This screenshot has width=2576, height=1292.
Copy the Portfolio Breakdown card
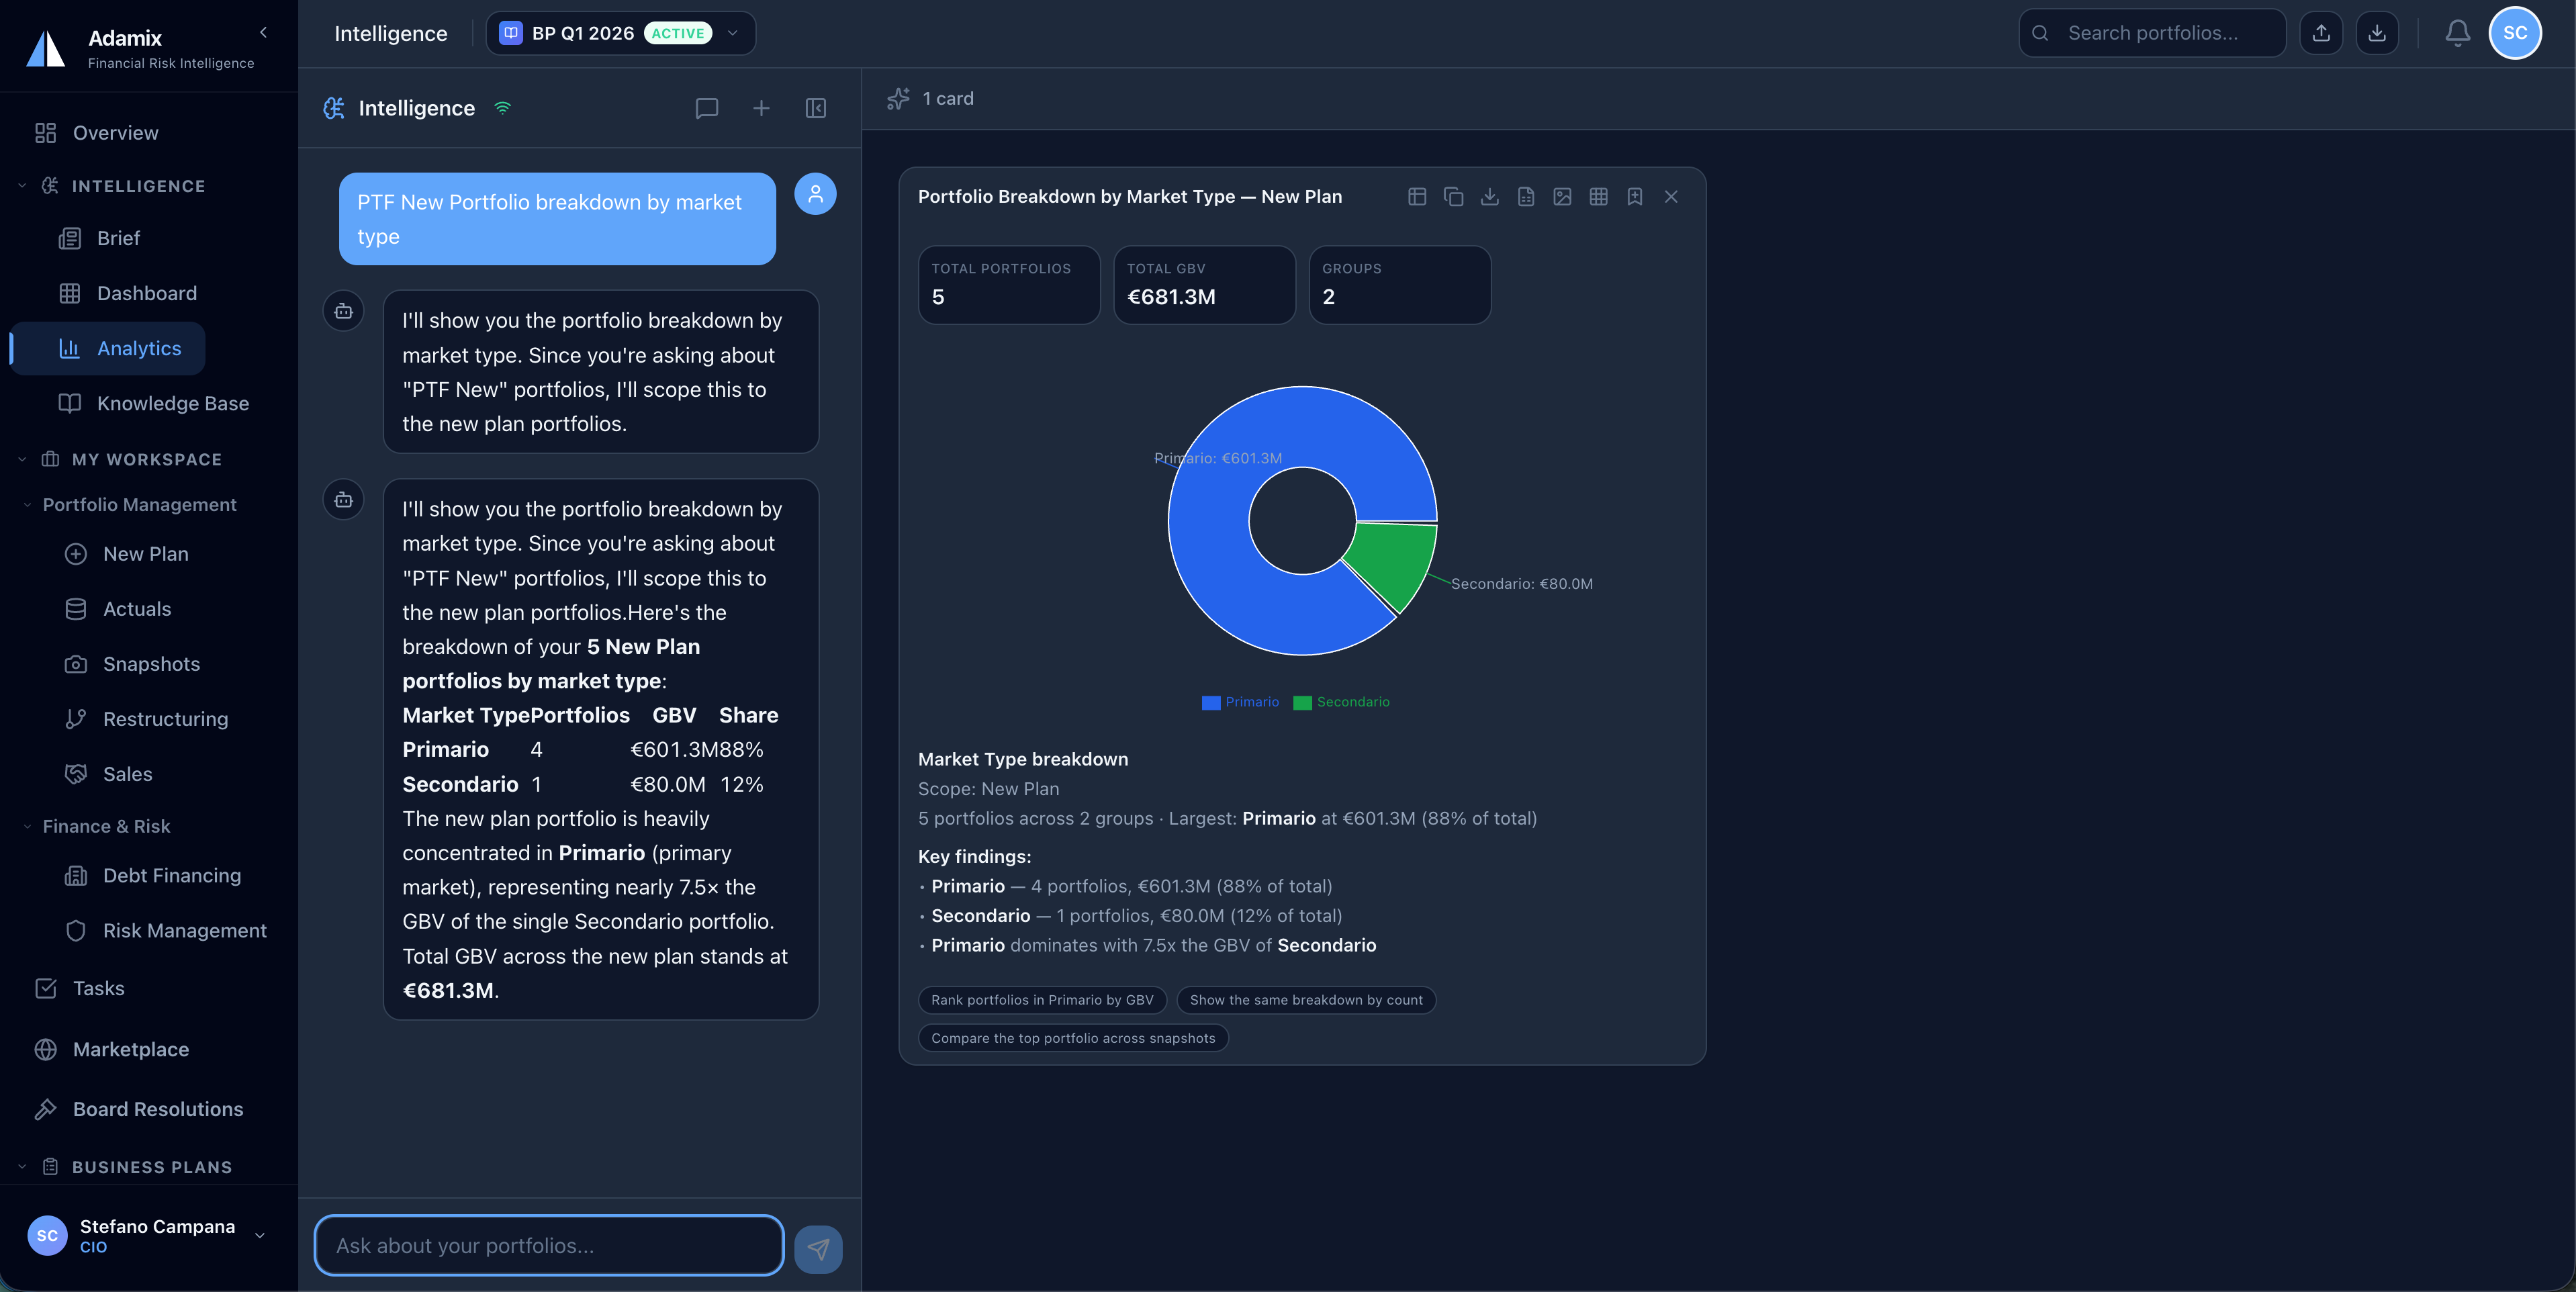click(x=1453, y=197)
